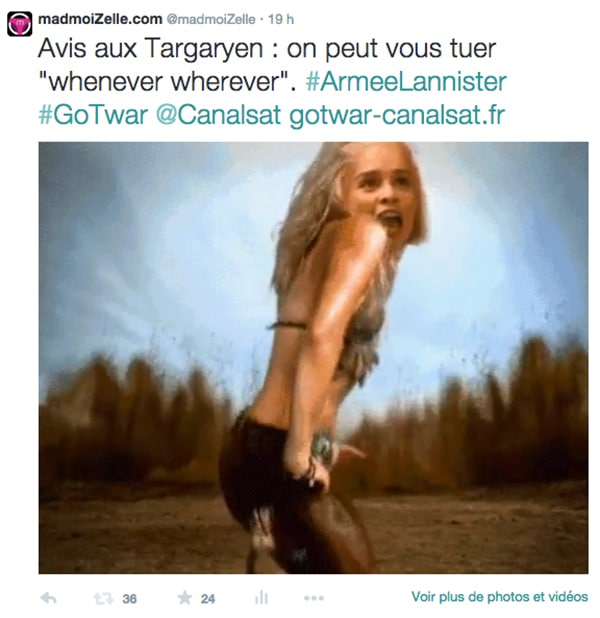Visit the @madmoiZelle handle profile
The image size is (600, 618).
(211, 19)
